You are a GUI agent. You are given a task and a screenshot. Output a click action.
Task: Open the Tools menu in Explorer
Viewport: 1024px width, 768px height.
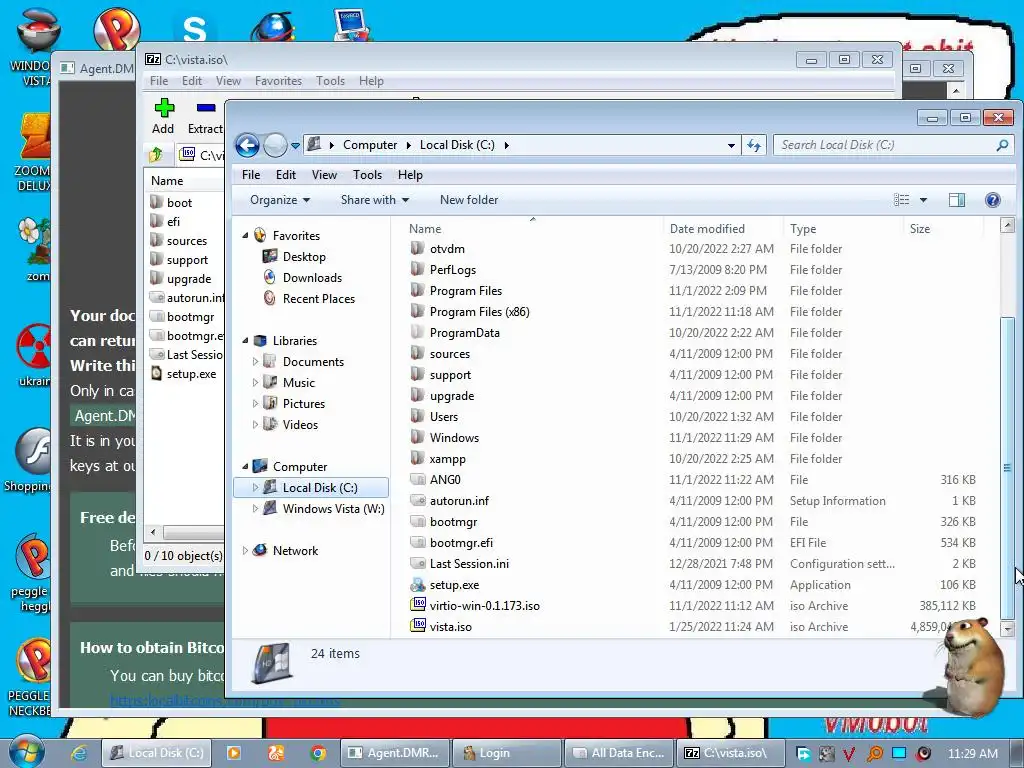click(x=367, y=175)
